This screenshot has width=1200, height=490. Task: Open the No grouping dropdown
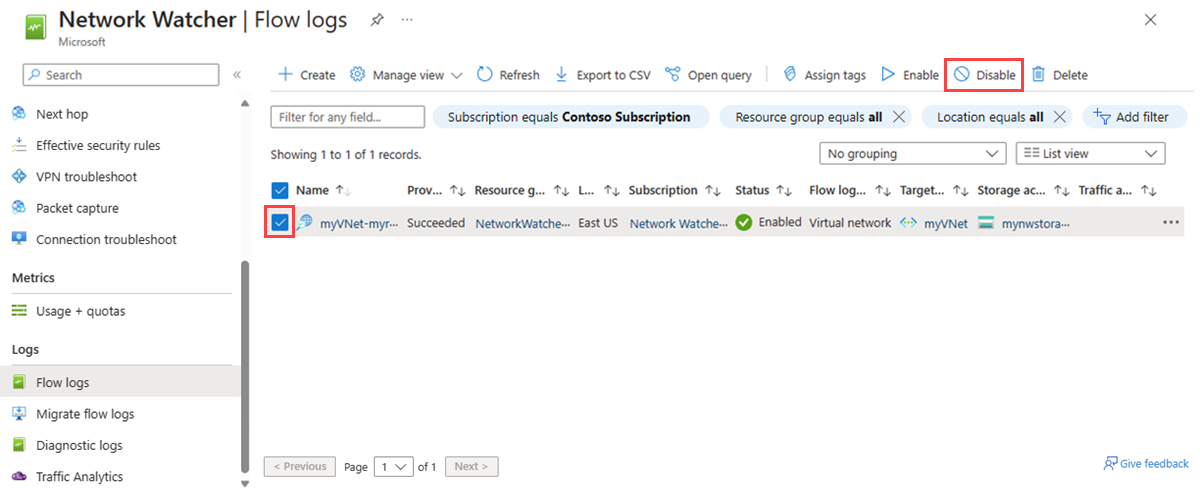pyautogui.click(x=912, y=154)
